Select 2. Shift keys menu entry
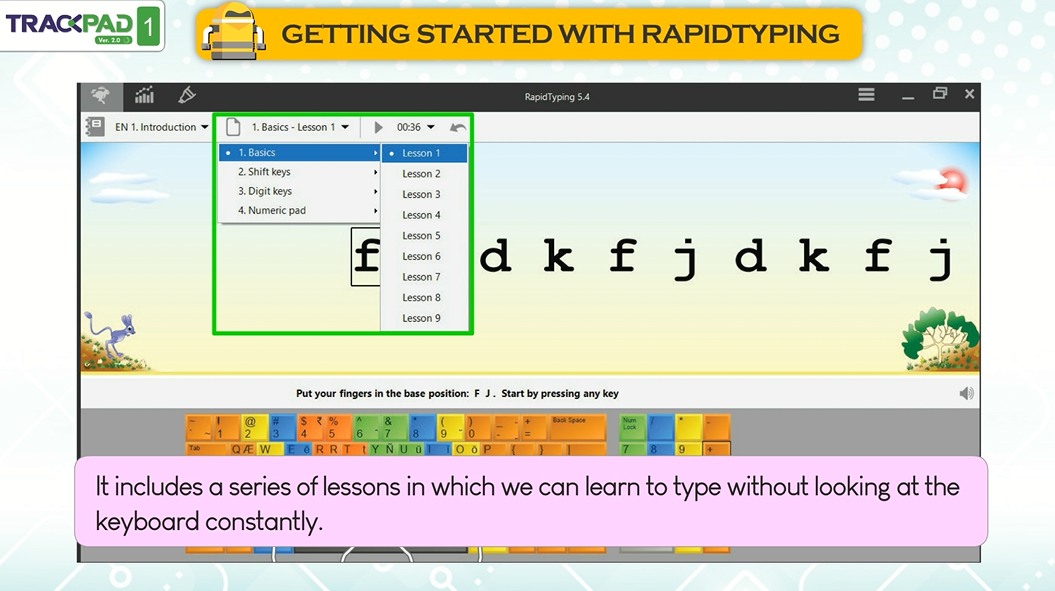The height and width of the screenshot is (591, 1055). tap(299, 172)
